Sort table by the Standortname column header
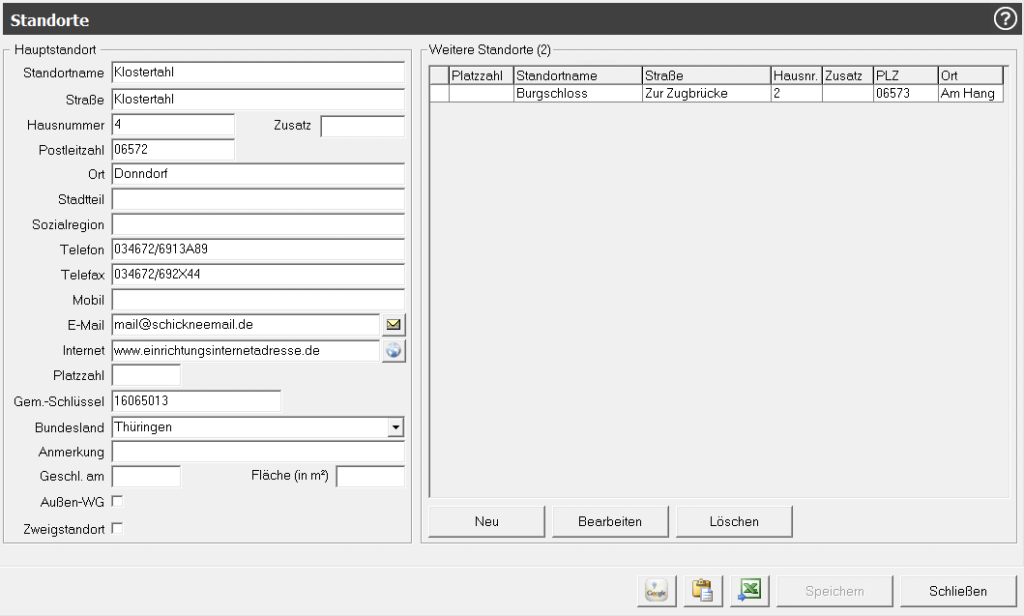Image resolution: width=1024 pixels, height=616 pixels. [576, 75]
